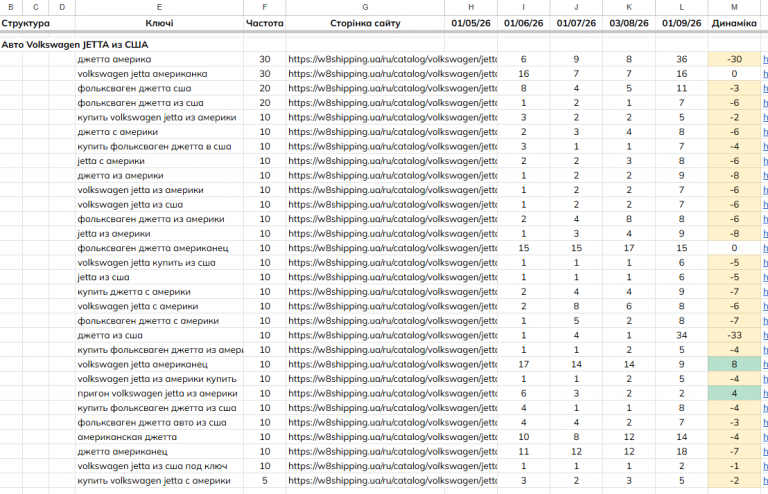Click 03/08/26 value 17 cell

tap(629, 248)
